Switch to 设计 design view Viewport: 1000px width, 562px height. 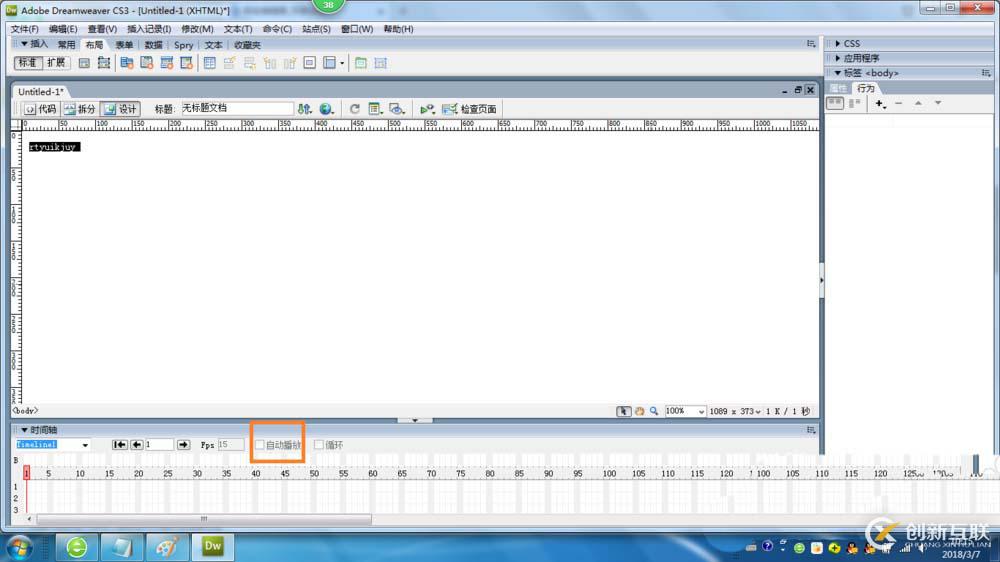121,109
